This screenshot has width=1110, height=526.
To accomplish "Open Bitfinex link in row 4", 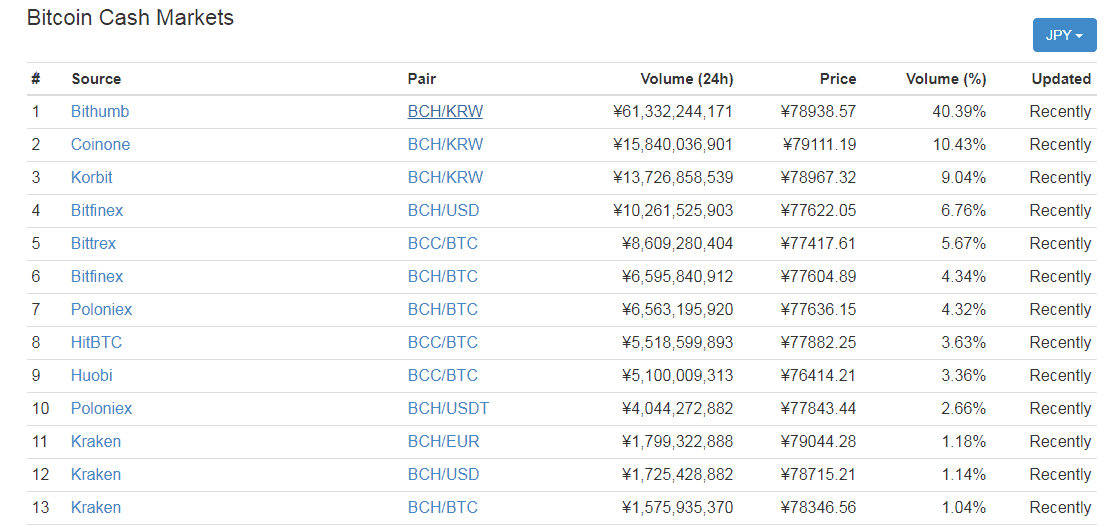I will click(x=97, y=210).
